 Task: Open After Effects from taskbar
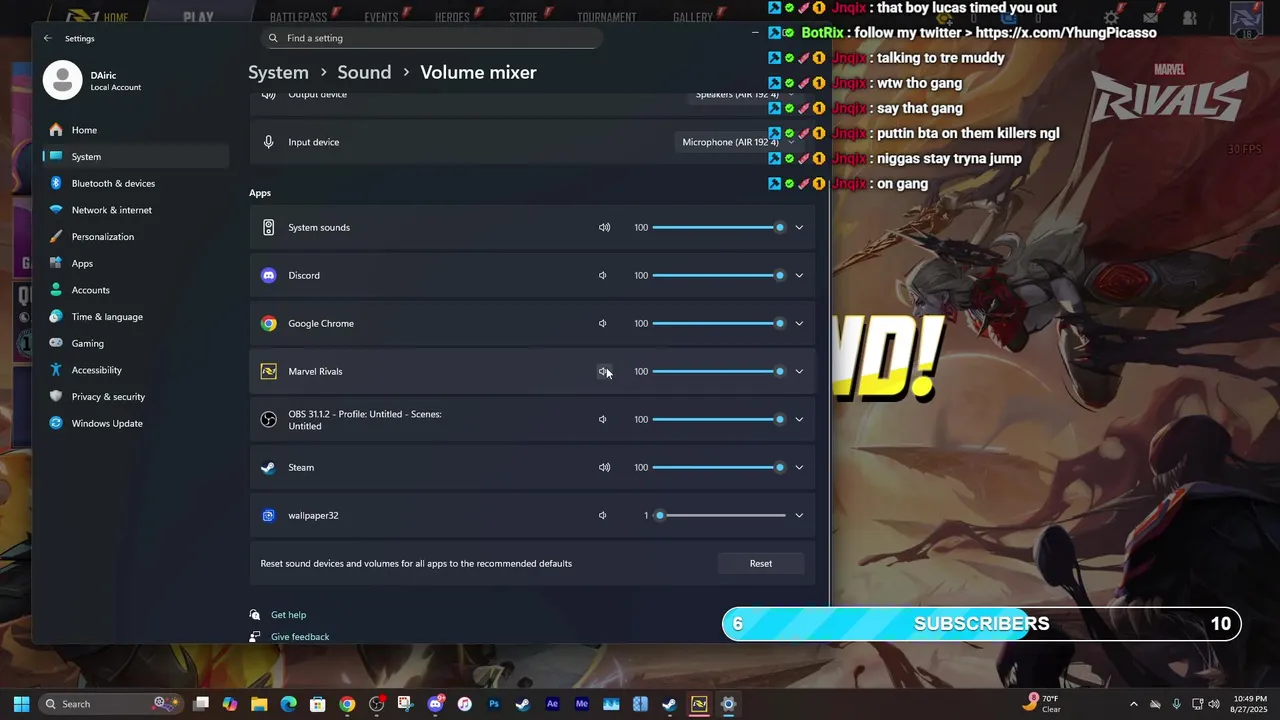pyautogui.click(x=552, y=704)
